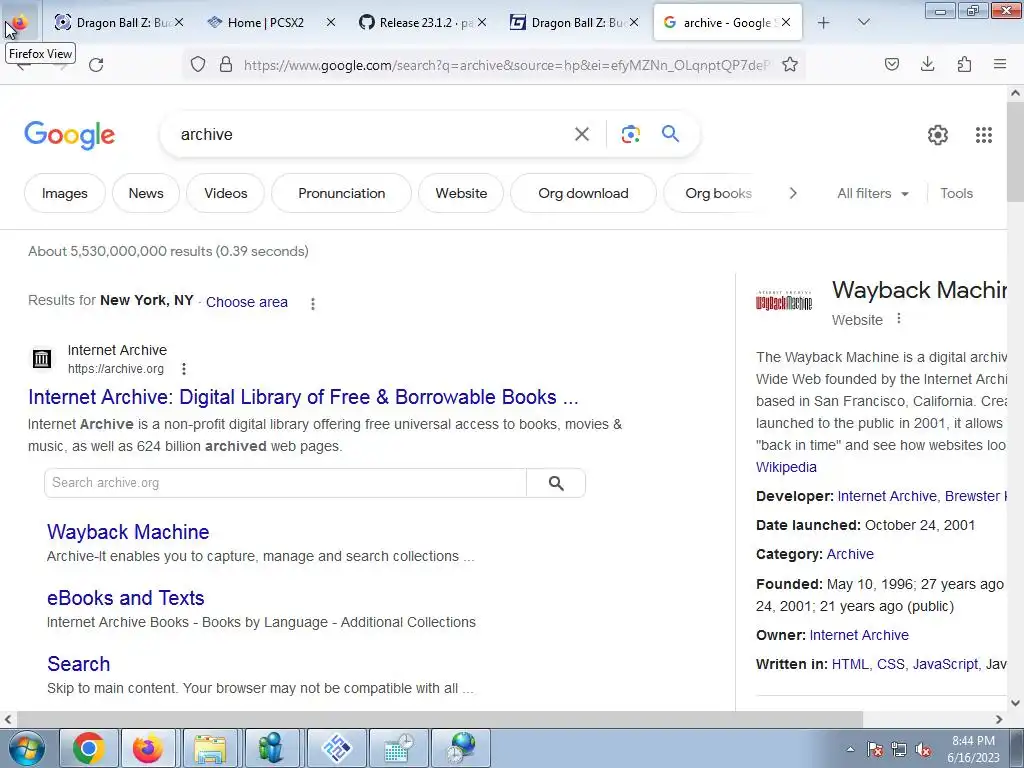Open the eBooks and Texts sitelink
1024x768 pixels.
(x=125, y=598)
